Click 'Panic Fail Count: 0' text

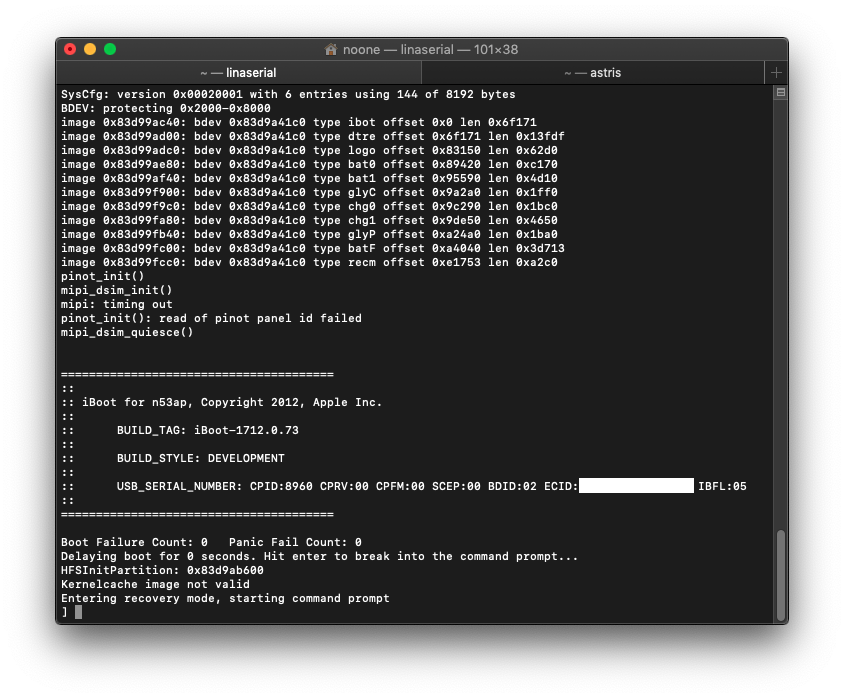[295, 542]
